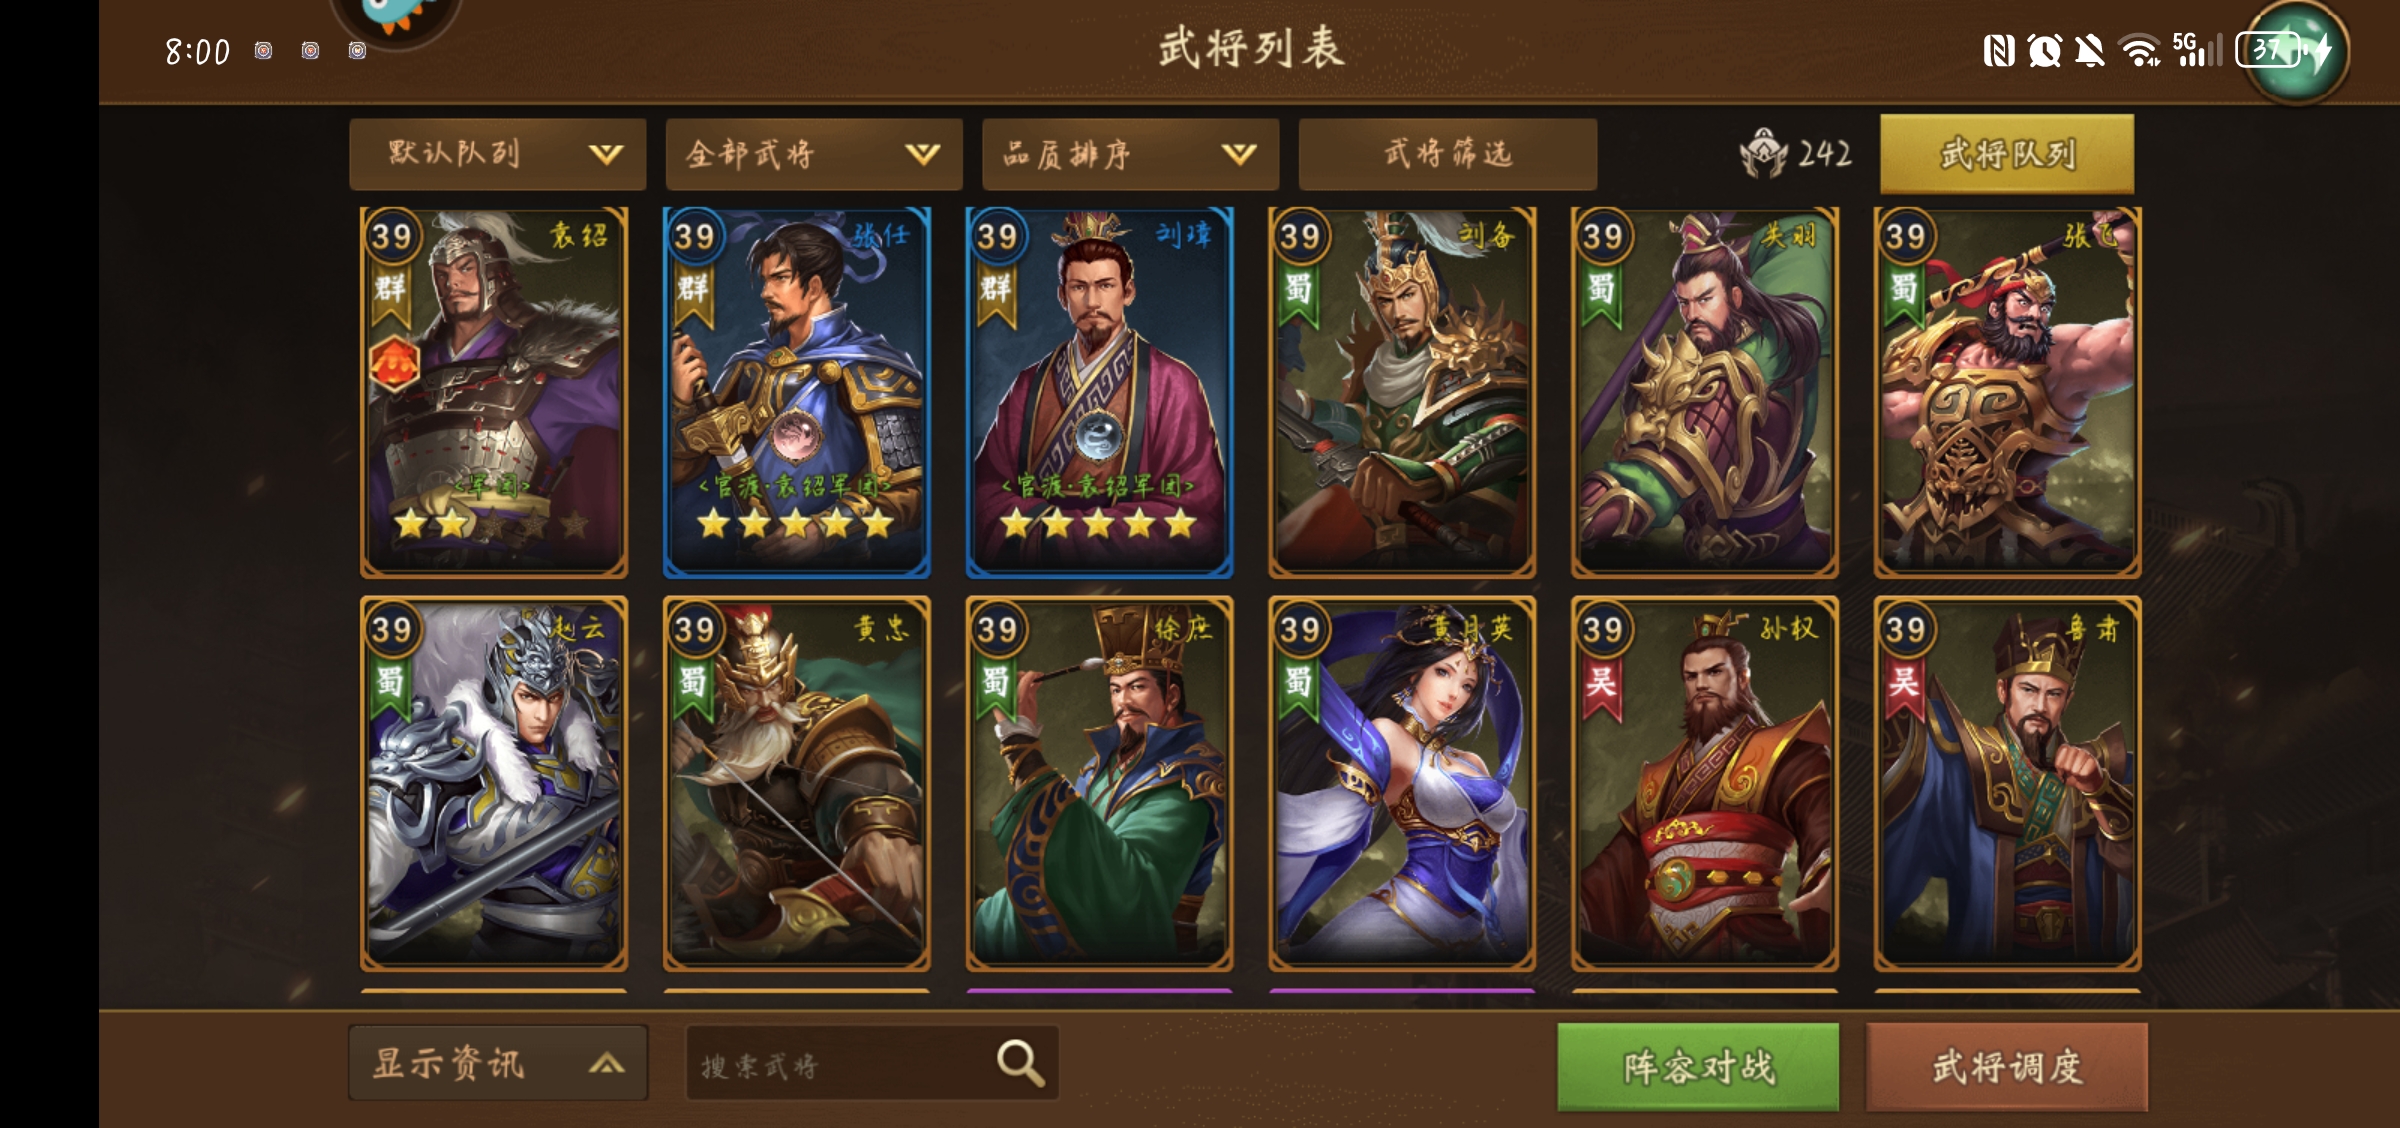Click the 武将筛选 button
This screenshot has height=1128, width=2400.
click(x=1447, y=154)
